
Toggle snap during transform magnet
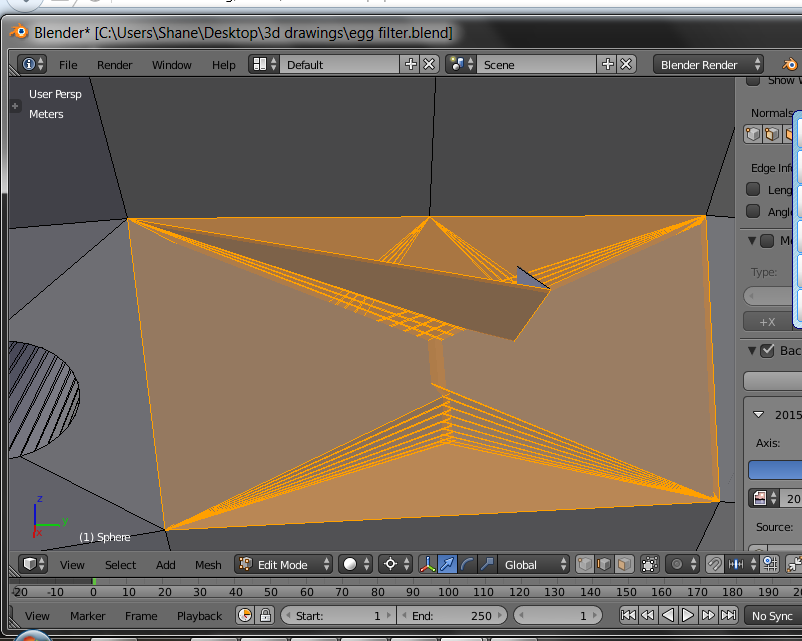coord(715,564)
